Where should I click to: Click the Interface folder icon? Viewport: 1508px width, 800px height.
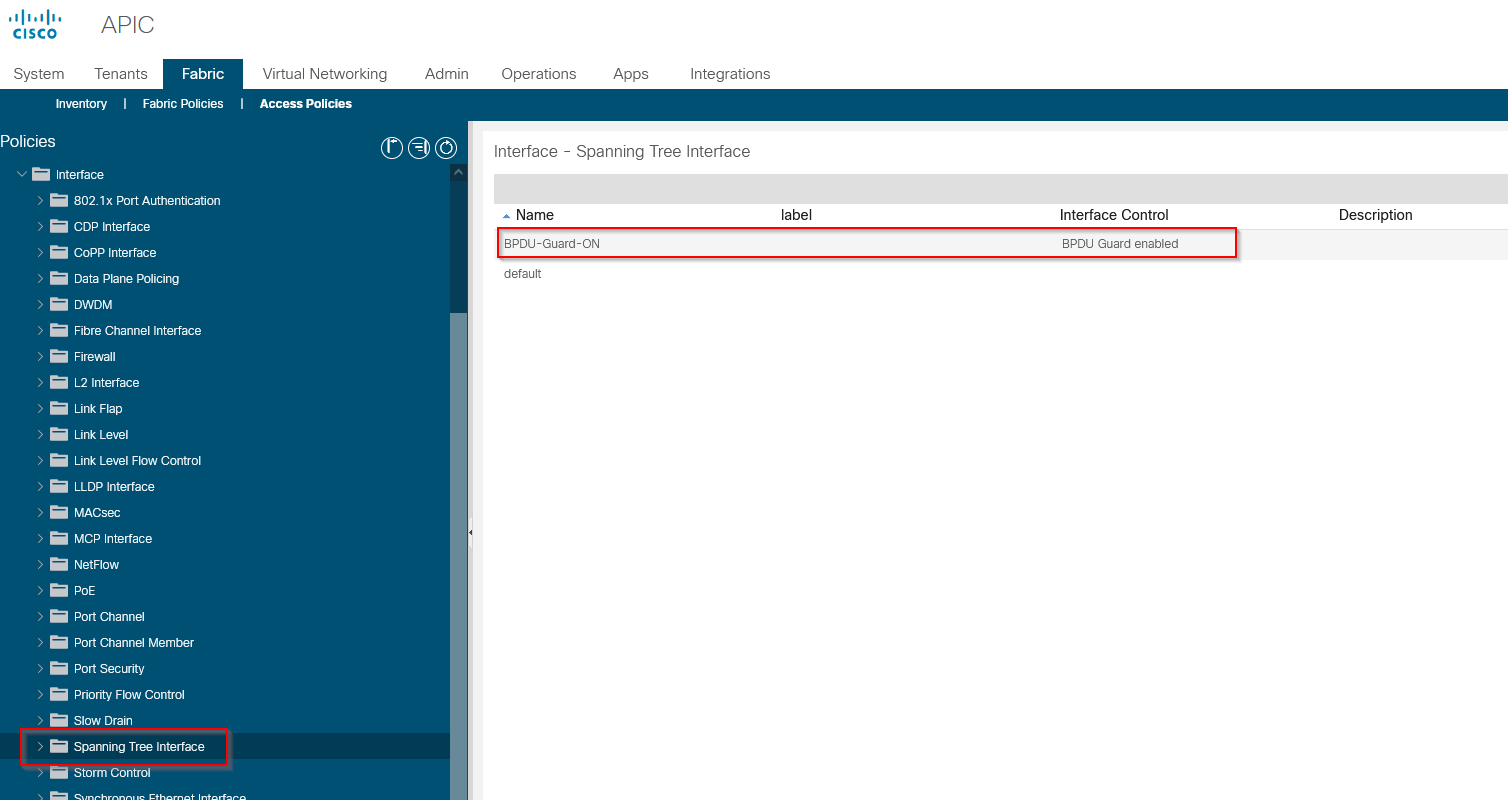pos(41,174)
